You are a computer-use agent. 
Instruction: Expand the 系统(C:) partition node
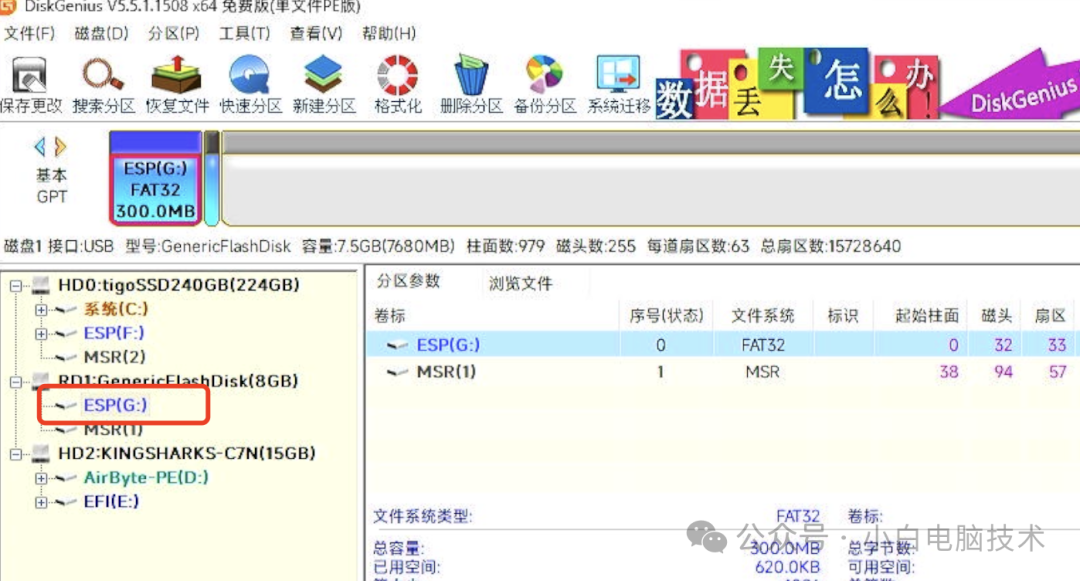(x=41, y=310)
